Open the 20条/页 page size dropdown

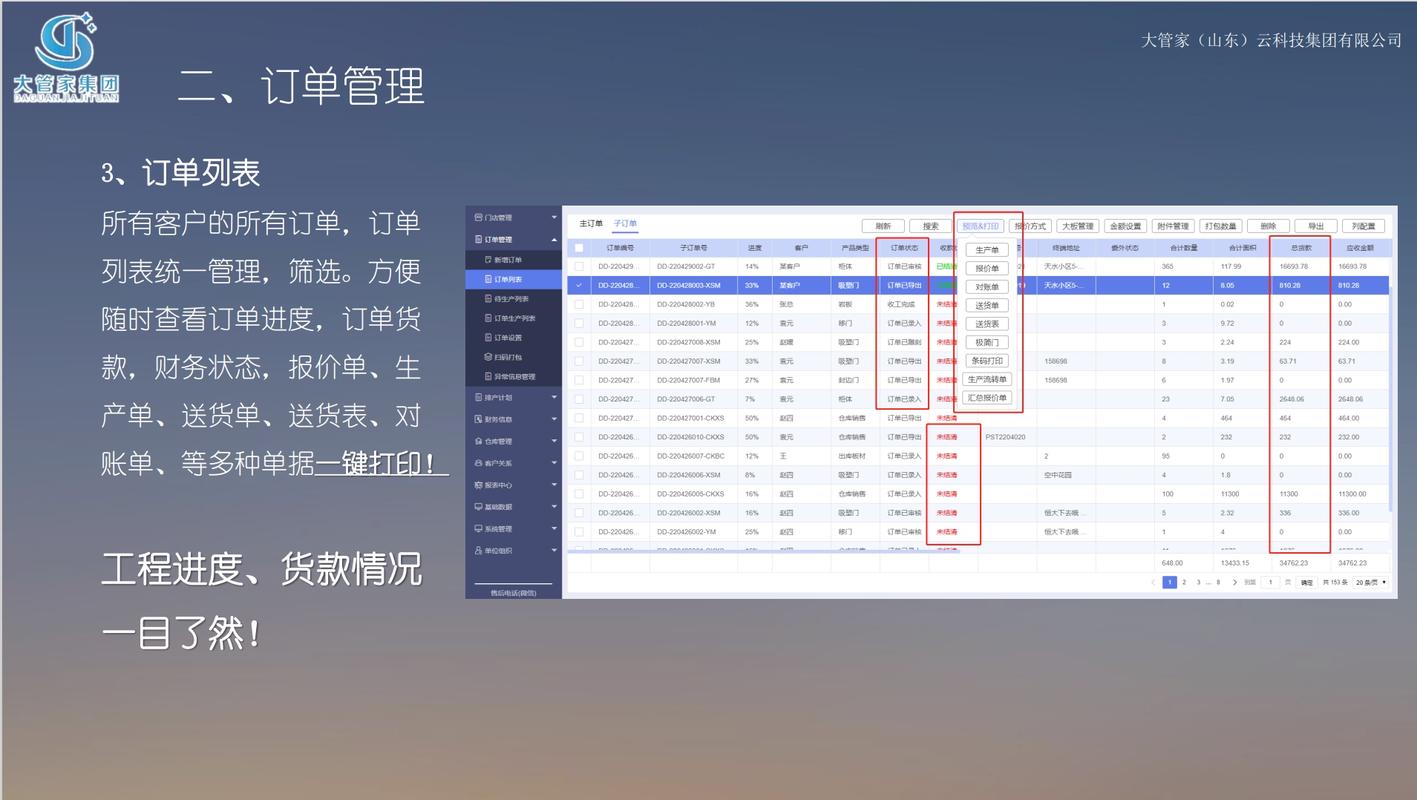click(x=1371, y=582)
